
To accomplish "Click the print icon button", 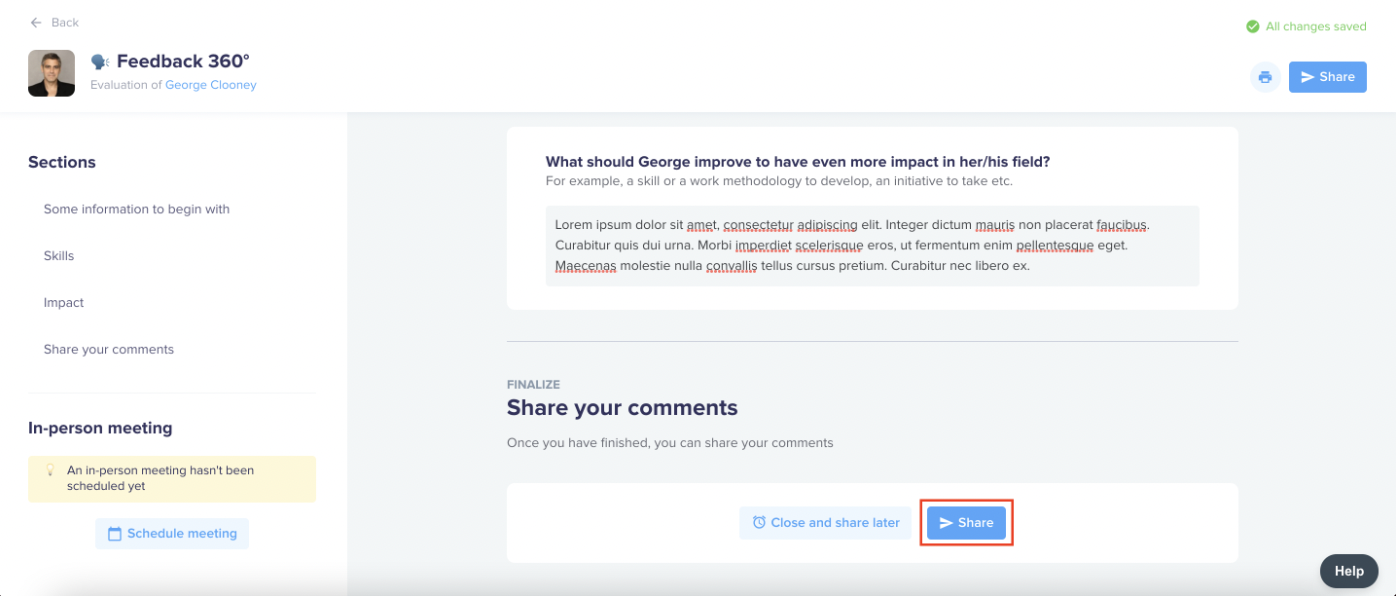I will [x=1265, y=77].
